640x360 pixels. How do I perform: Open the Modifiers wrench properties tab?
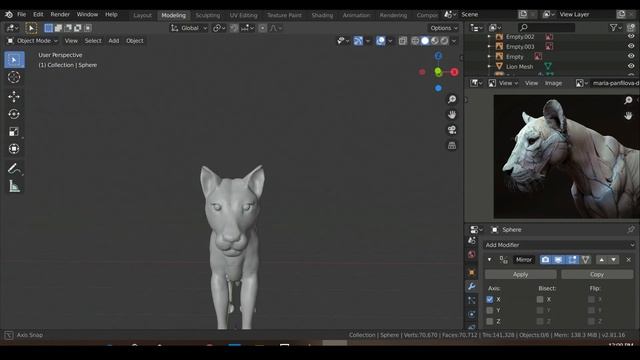[x=471, y=287]
